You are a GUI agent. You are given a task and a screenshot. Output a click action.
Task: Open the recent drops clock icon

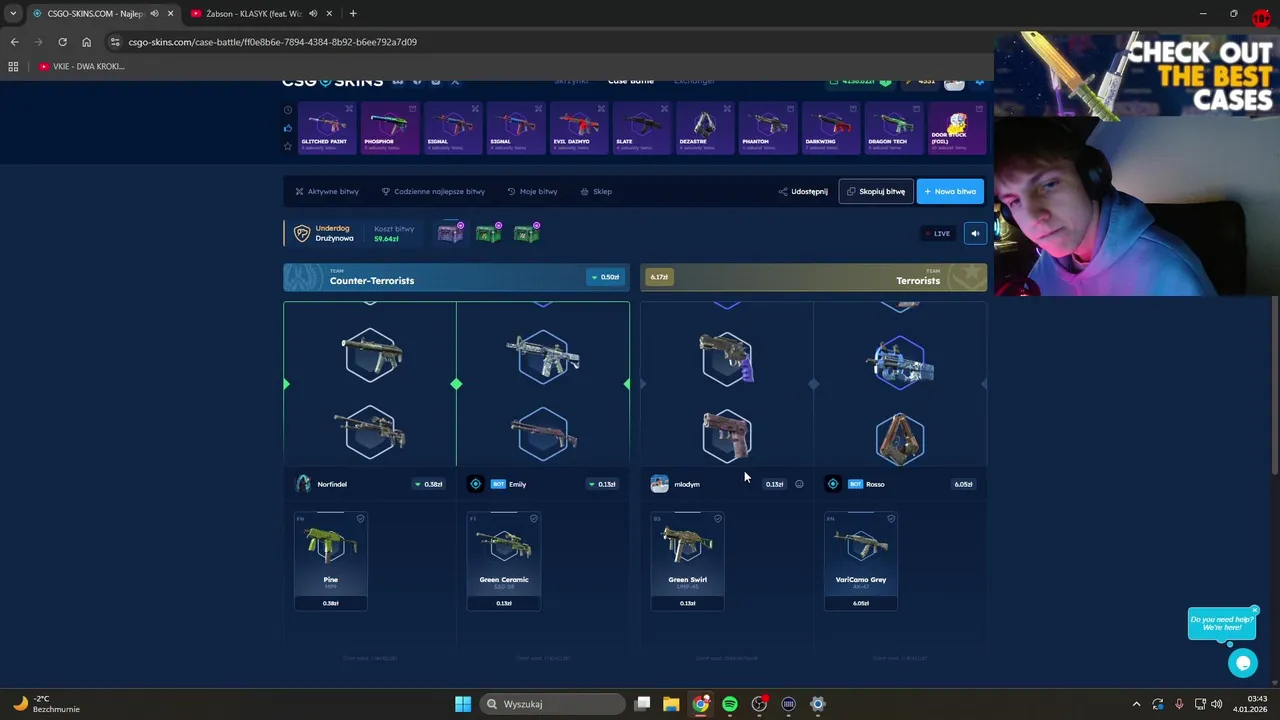pos(288,110)
